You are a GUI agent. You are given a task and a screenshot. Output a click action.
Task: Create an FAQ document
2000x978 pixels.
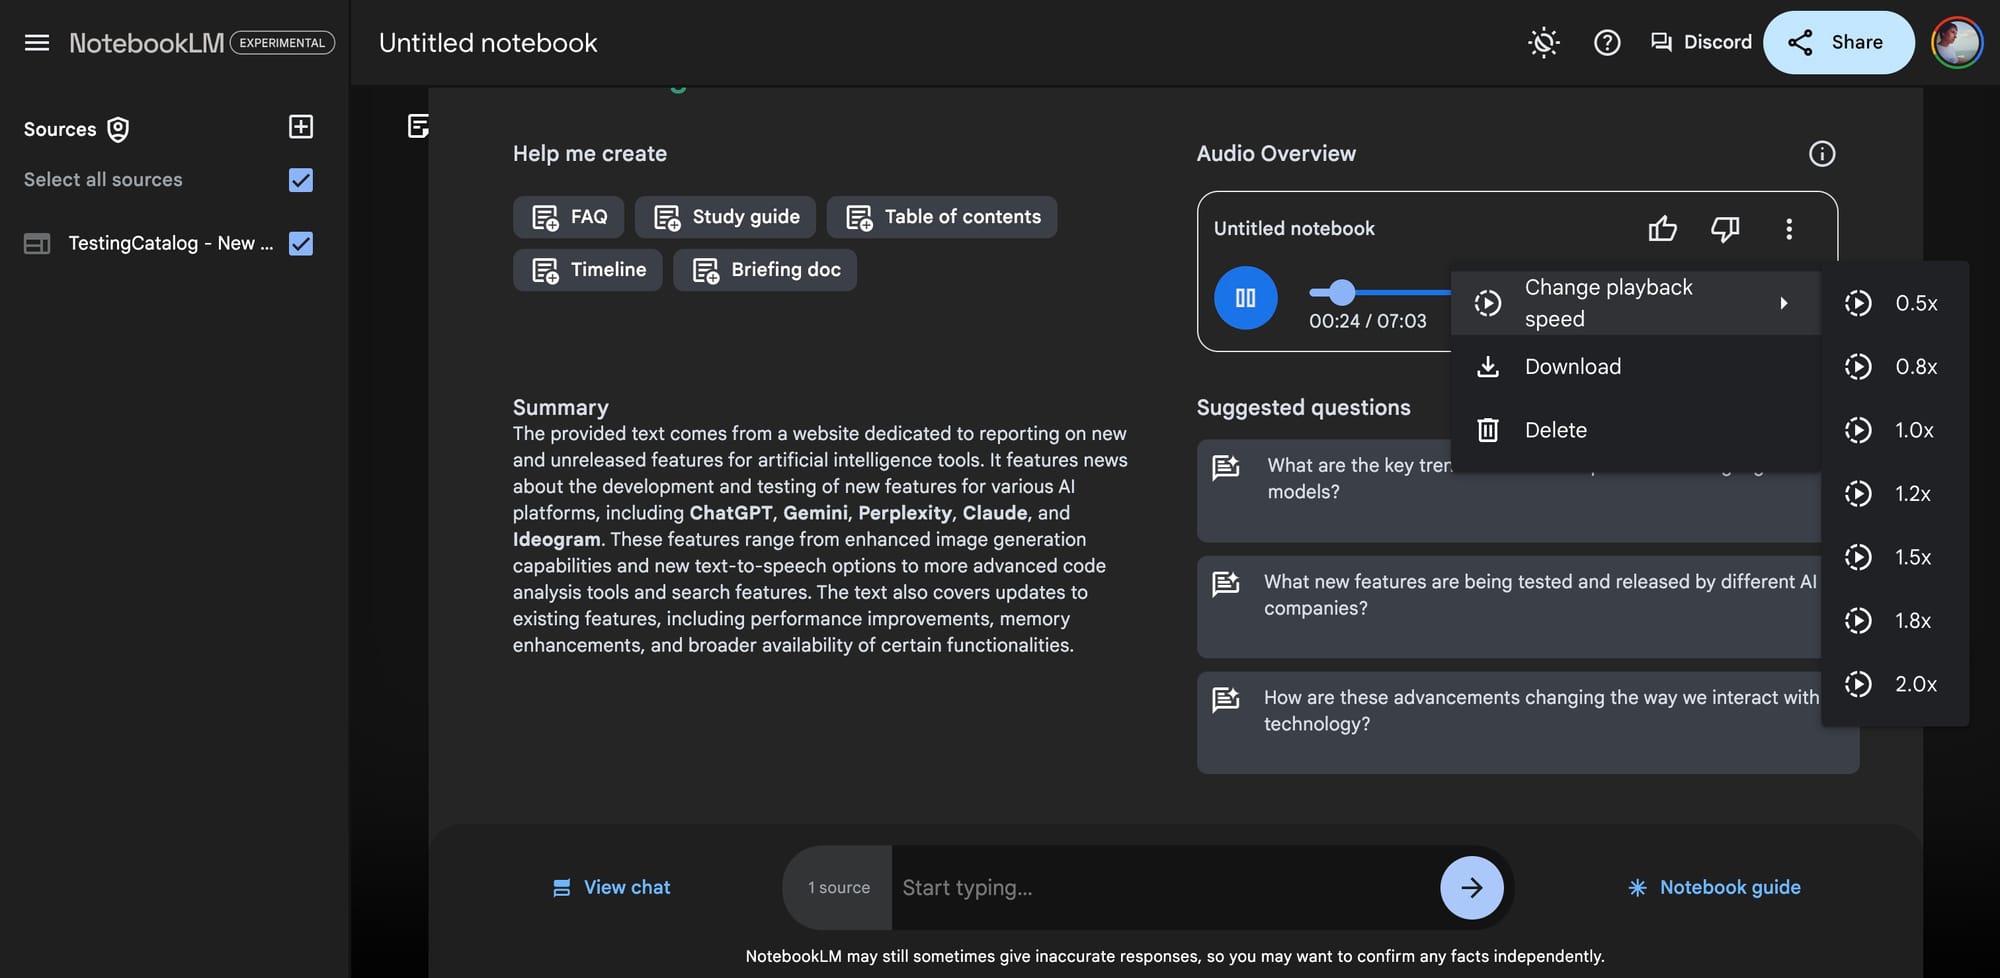coord(568,217)
